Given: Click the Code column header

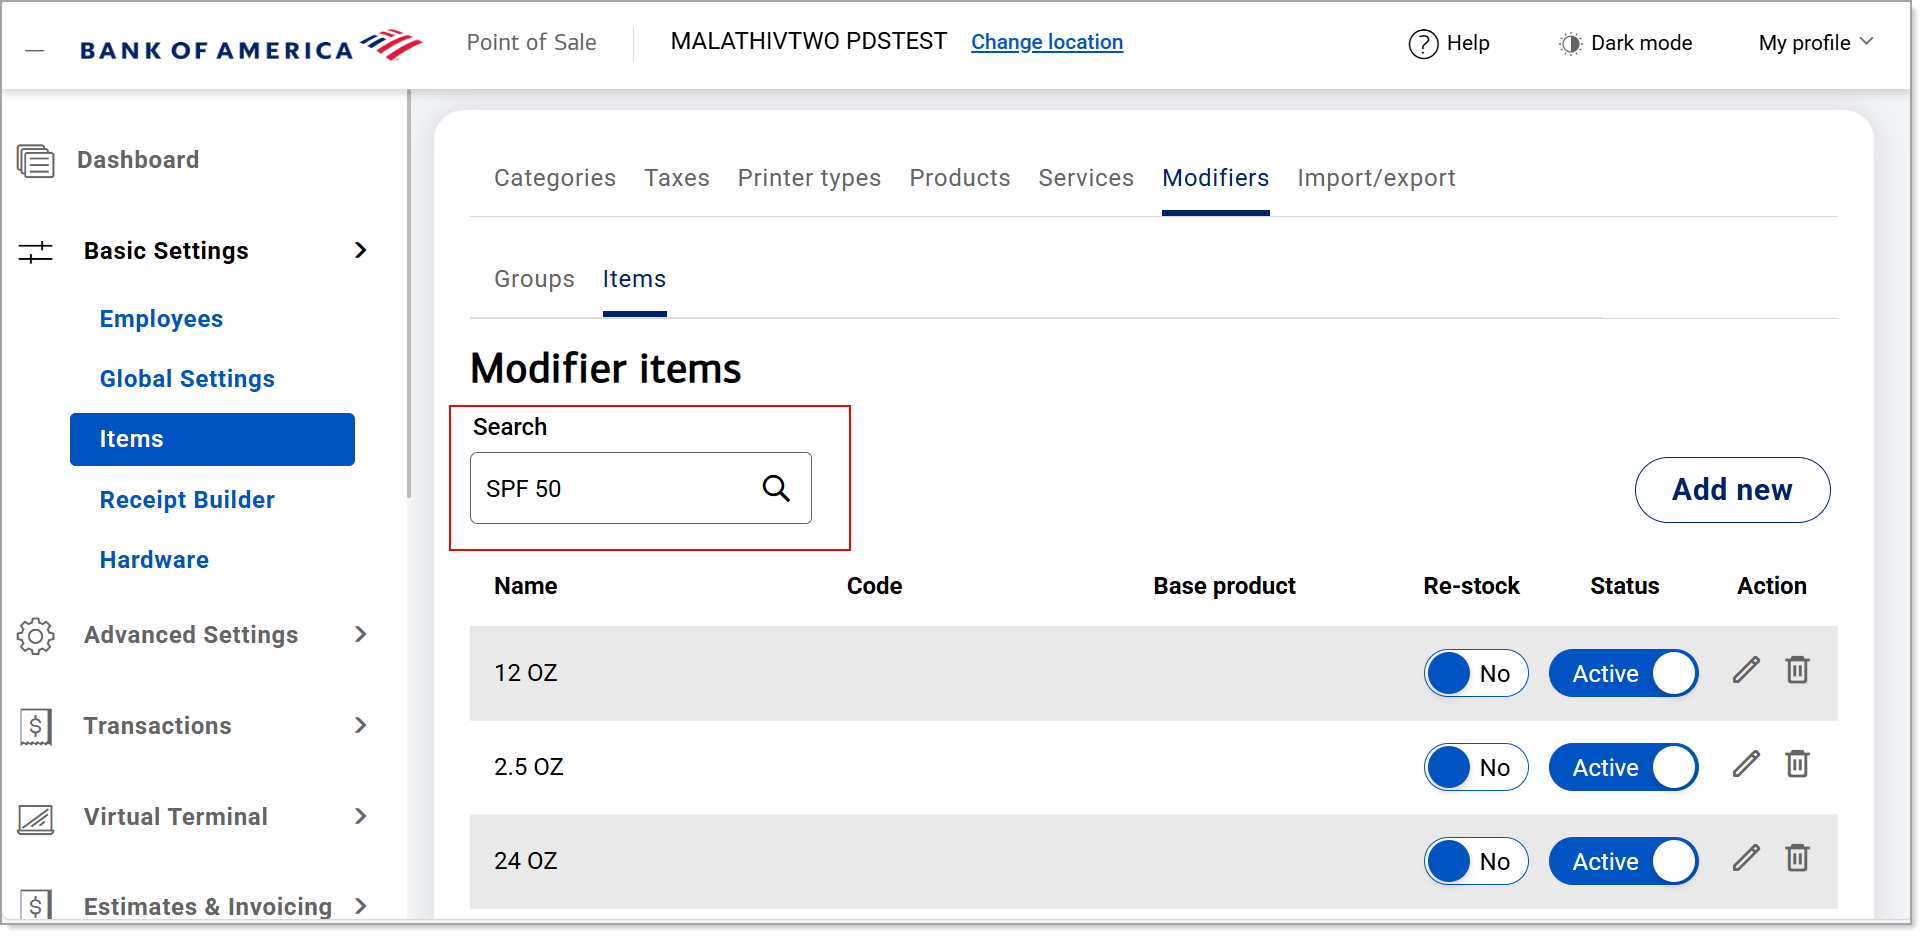Looking at the screenshot, I should [874, 587].
